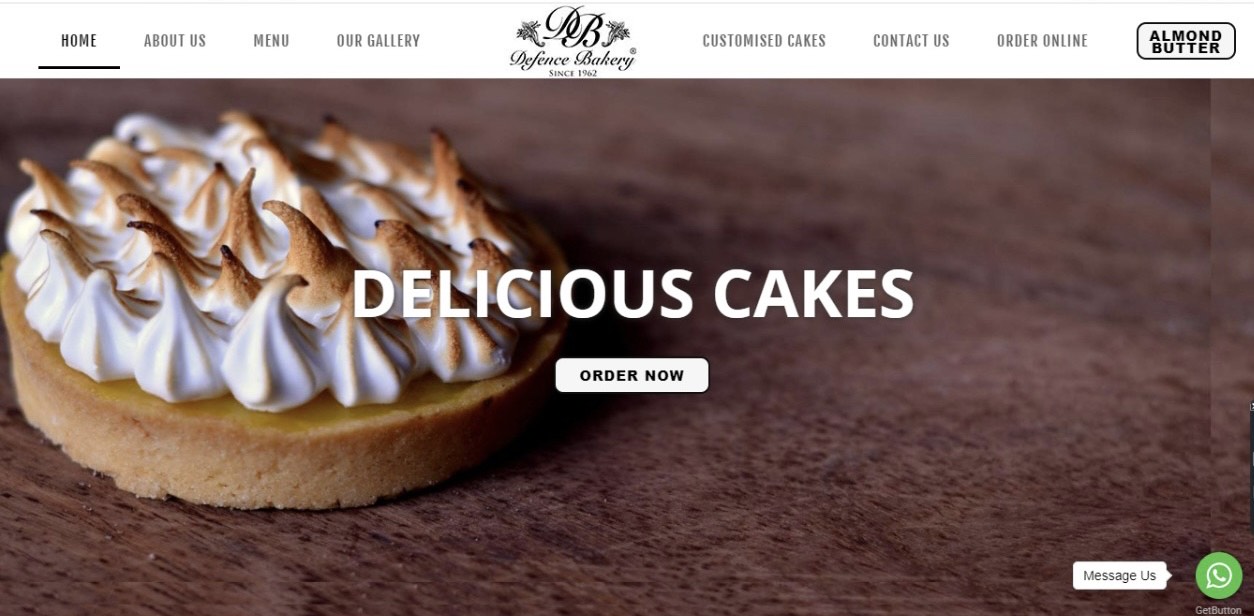Screen dimensions: 1254x616
Task: Click the Order Now button
Action: click(632, 375)
